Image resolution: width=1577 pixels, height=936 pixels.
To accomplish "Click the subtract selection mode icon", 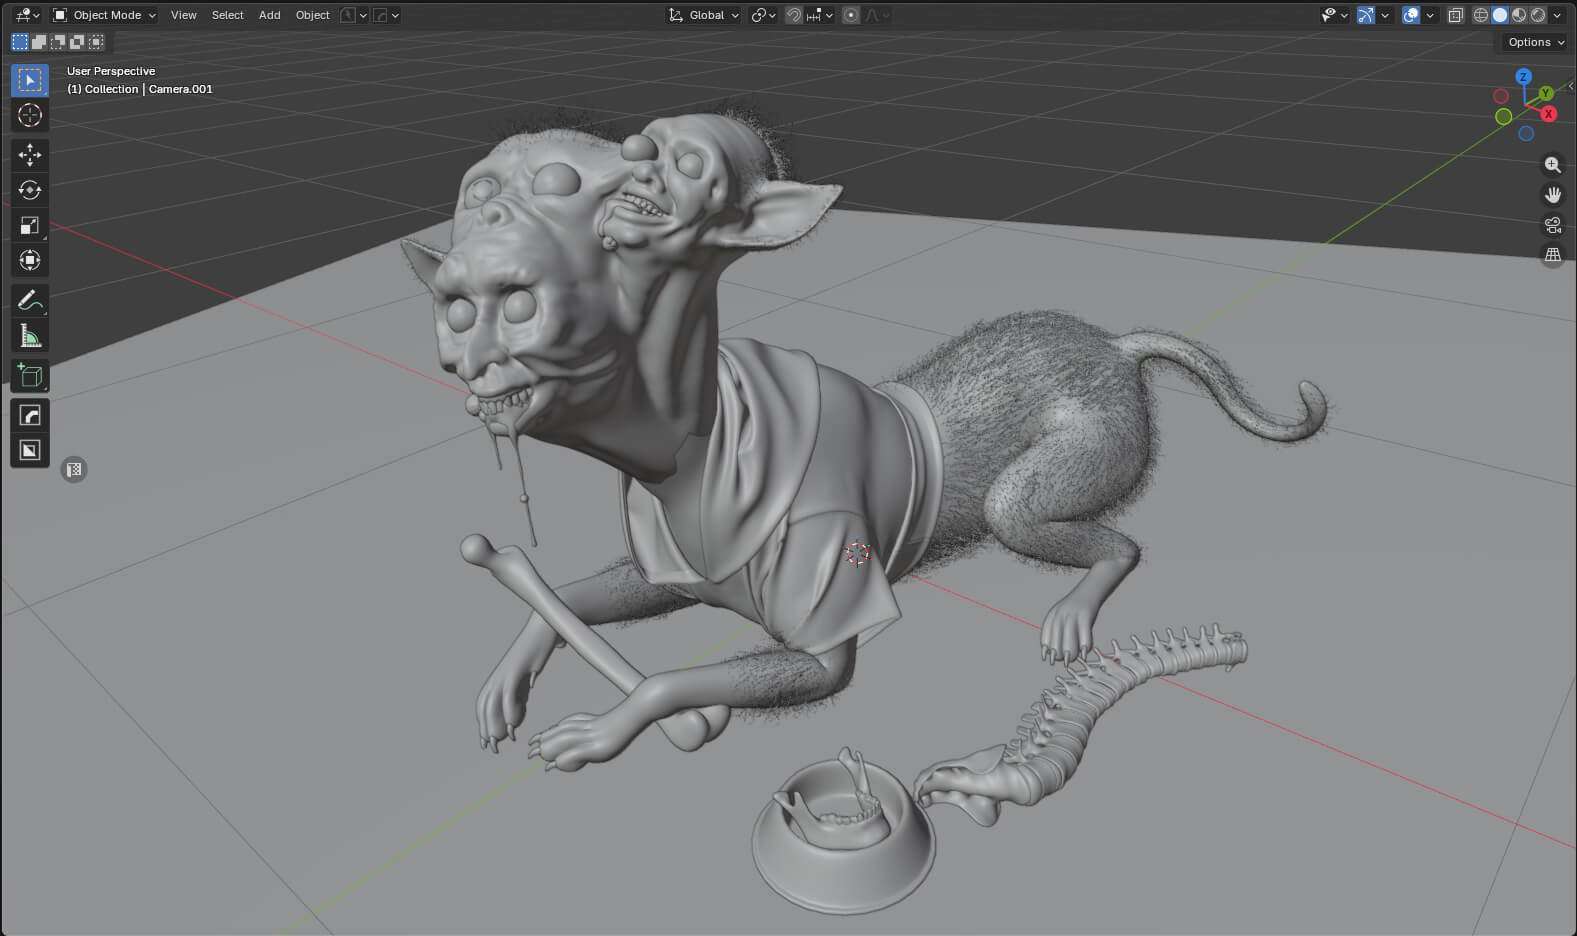I will pyautogui.click(x=58, y=42).
